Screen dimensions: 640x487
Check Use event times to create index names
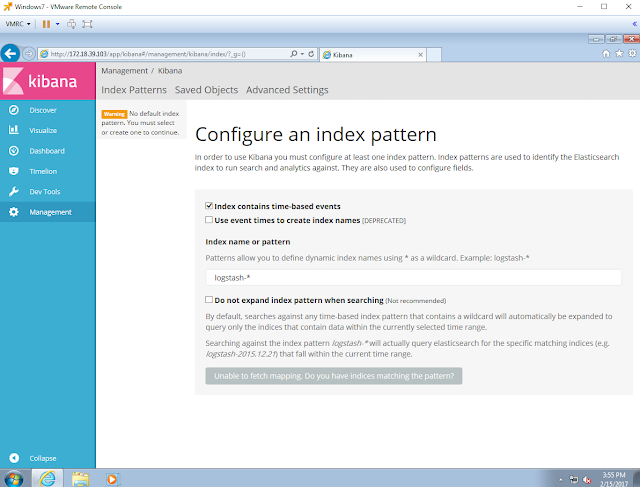tap(209, 220)
